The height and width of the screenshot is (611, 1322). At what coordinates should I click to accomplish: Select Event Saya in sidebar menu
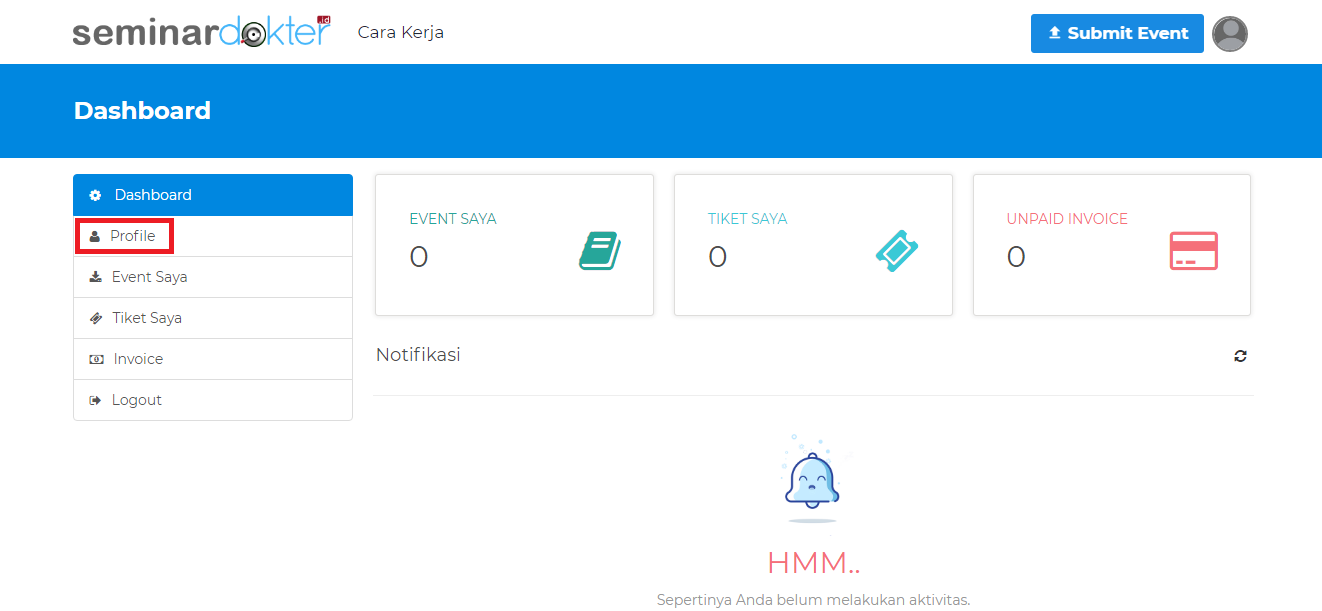[149, 277]
